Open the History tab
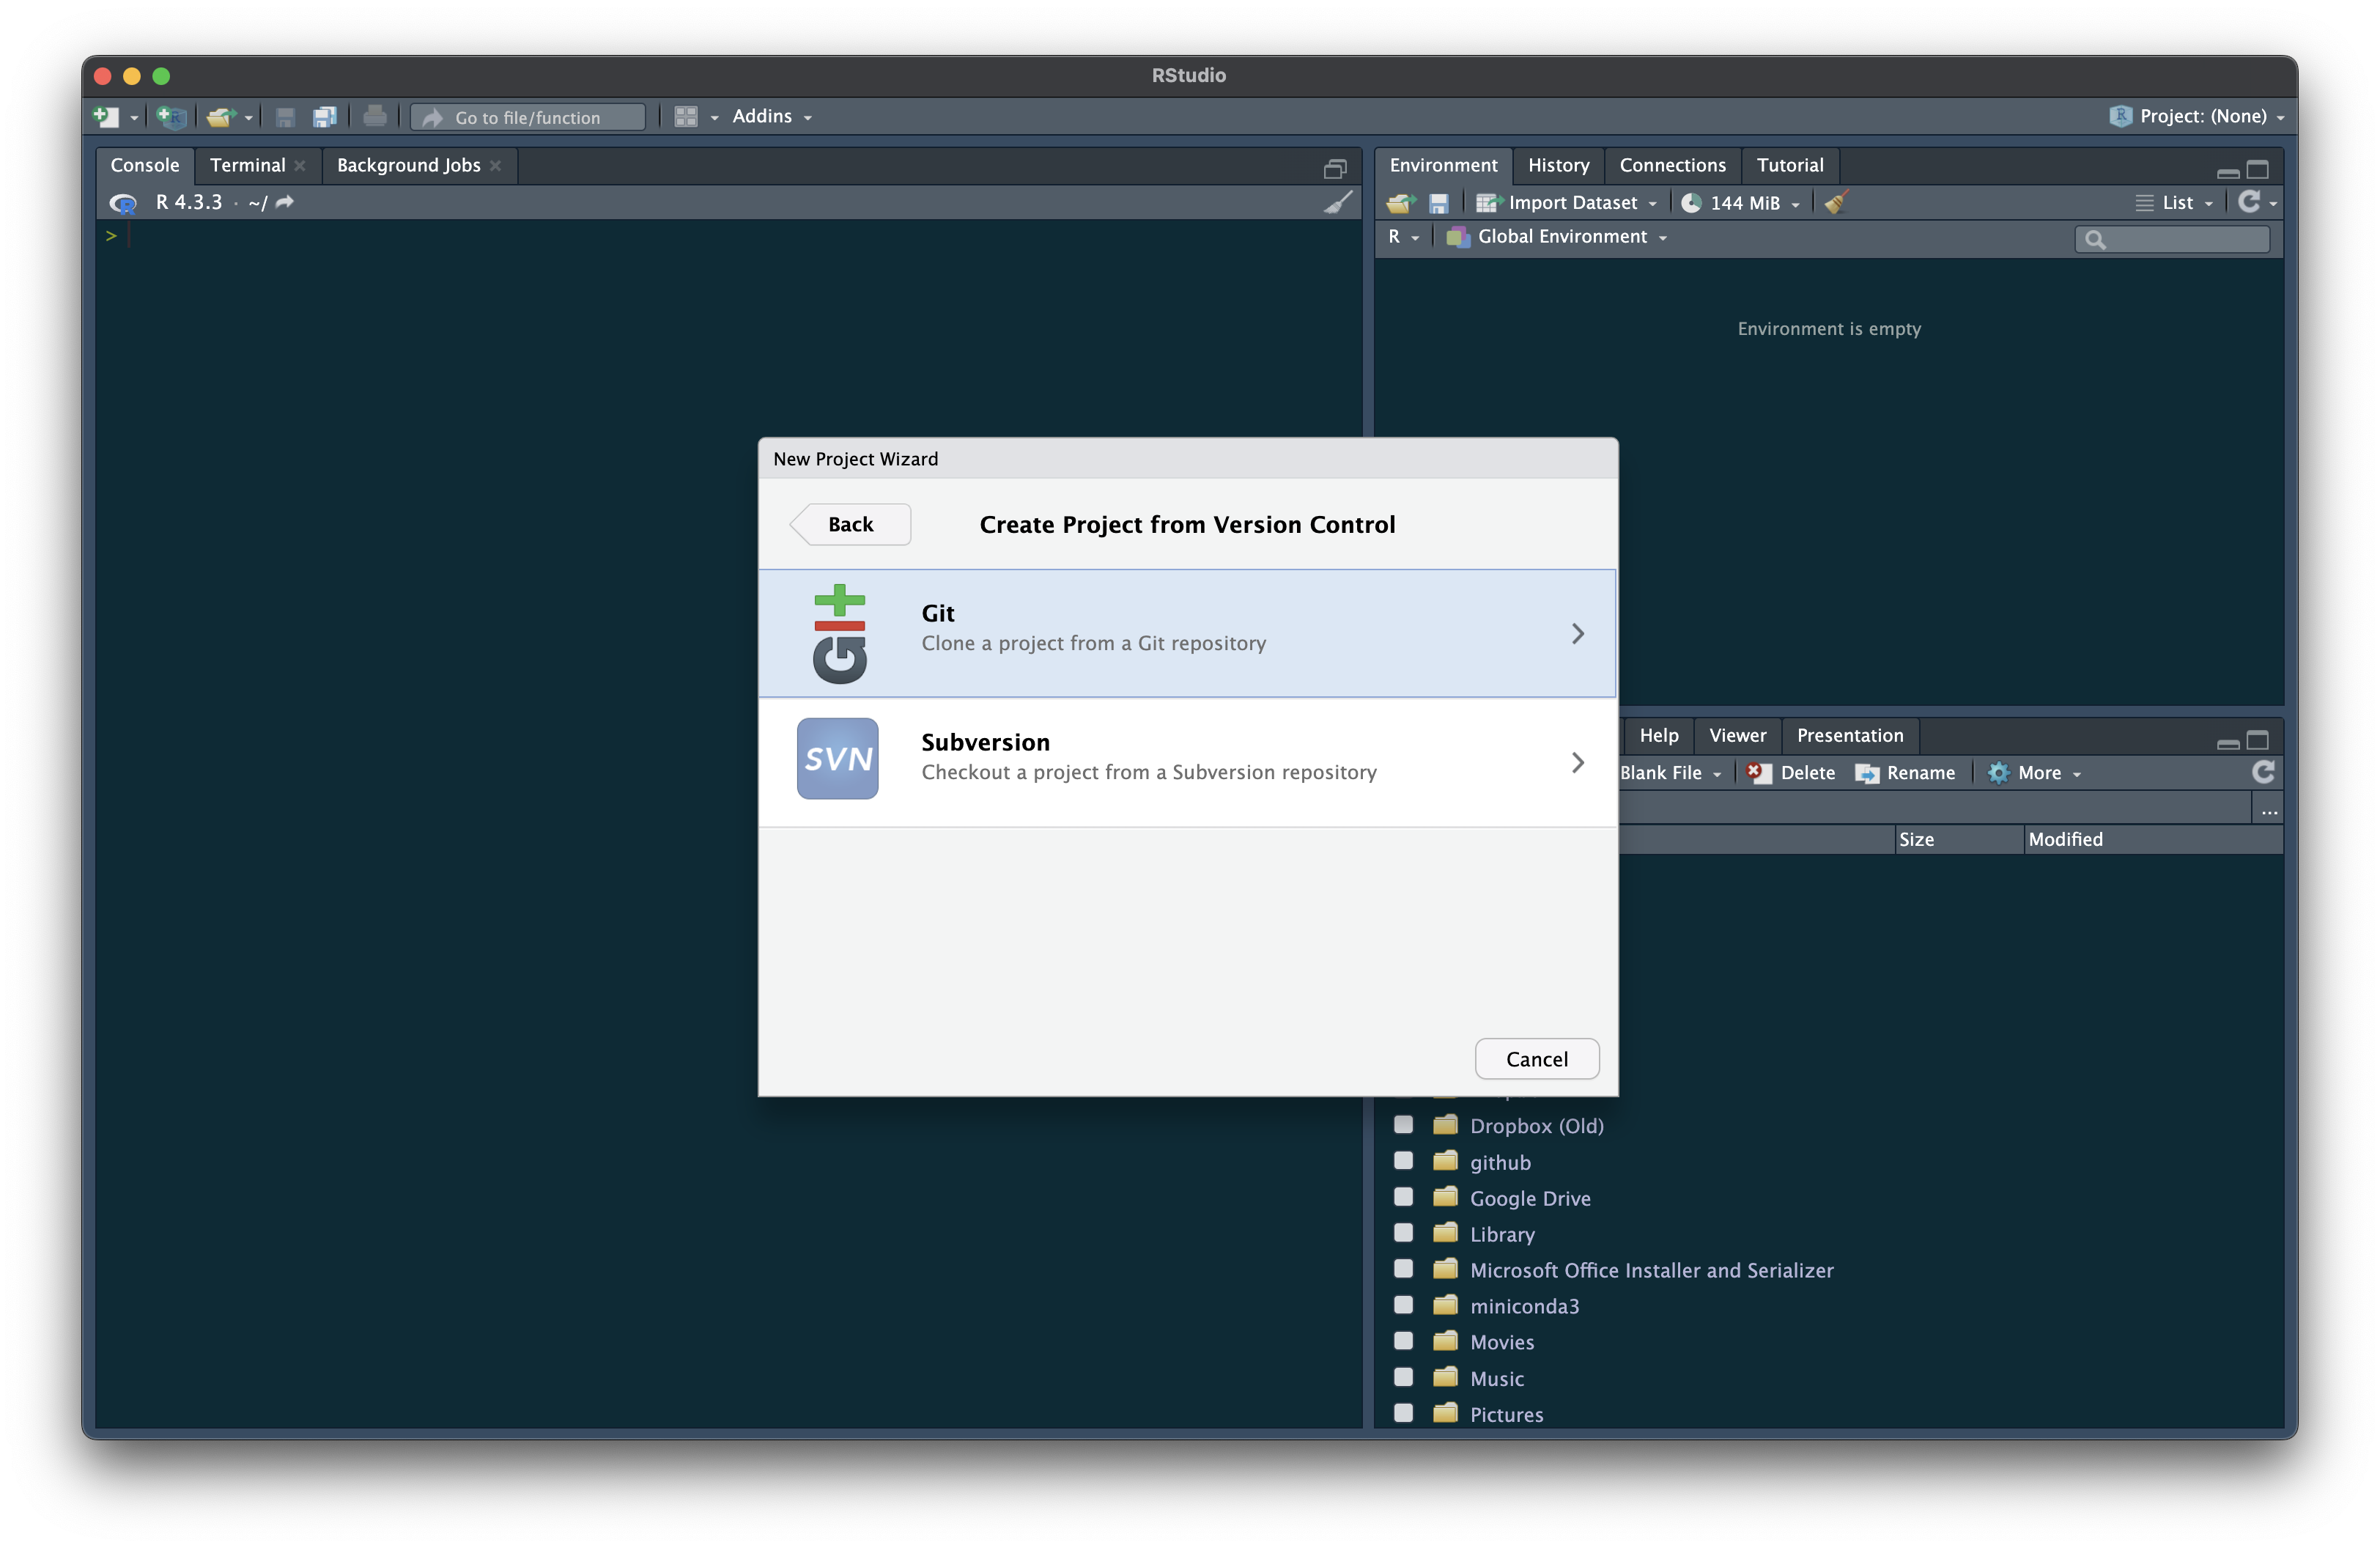The image size is (2380, 1548). (x=1558, y=165)
